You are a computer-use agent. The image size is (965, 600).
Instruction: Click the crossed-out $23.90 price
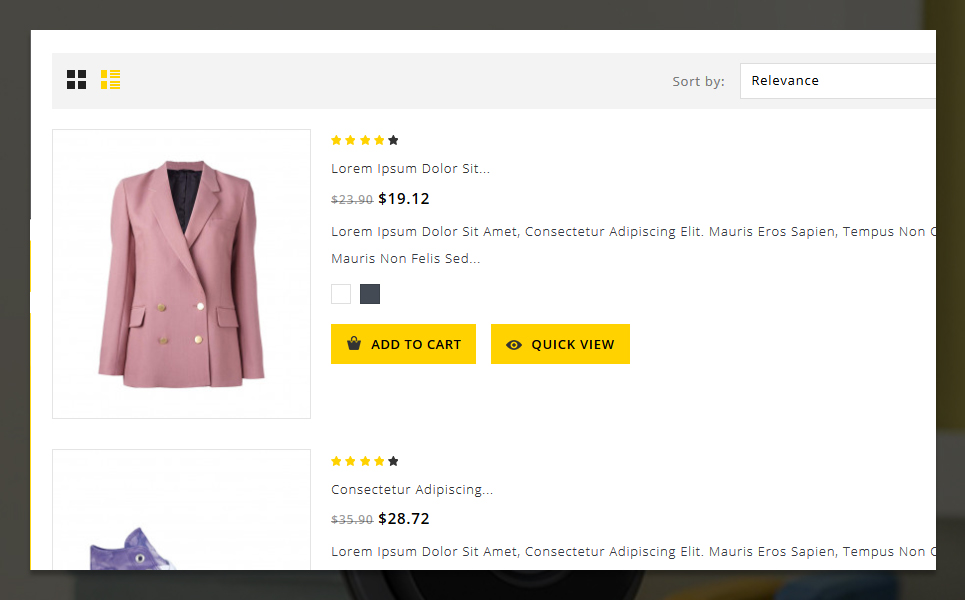352,199
